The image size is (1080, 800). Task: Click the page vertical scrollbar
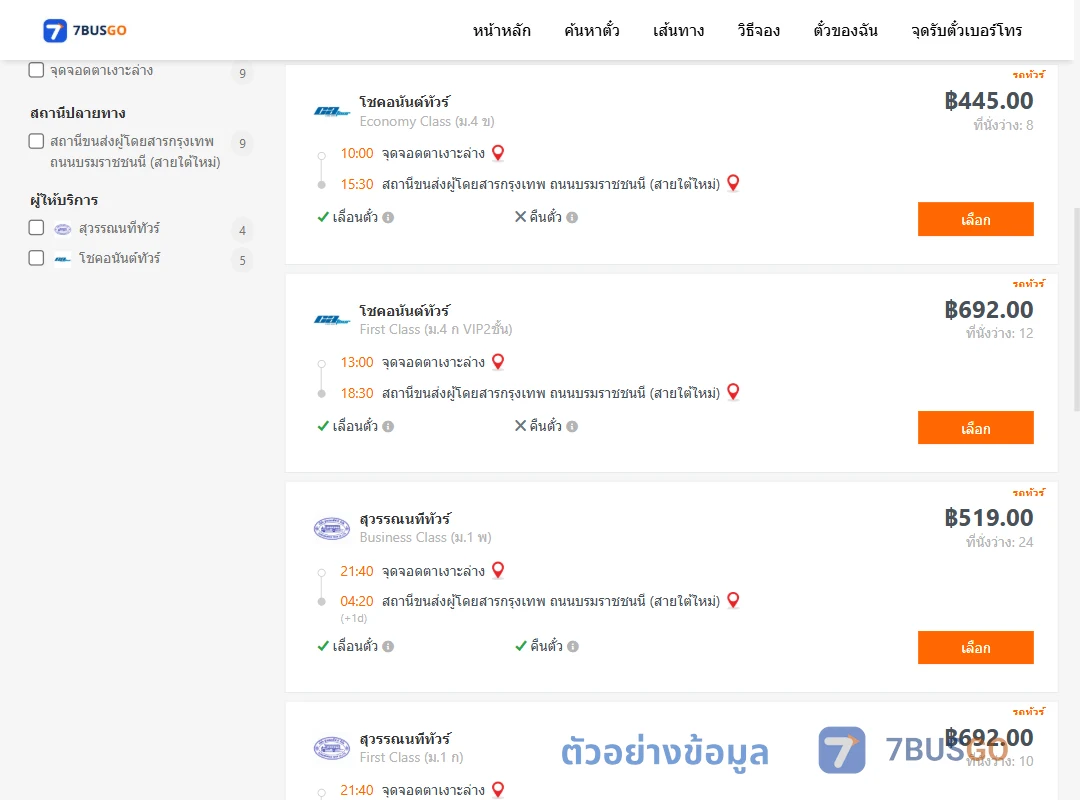pyautogui.click(x=1077, y=310)
